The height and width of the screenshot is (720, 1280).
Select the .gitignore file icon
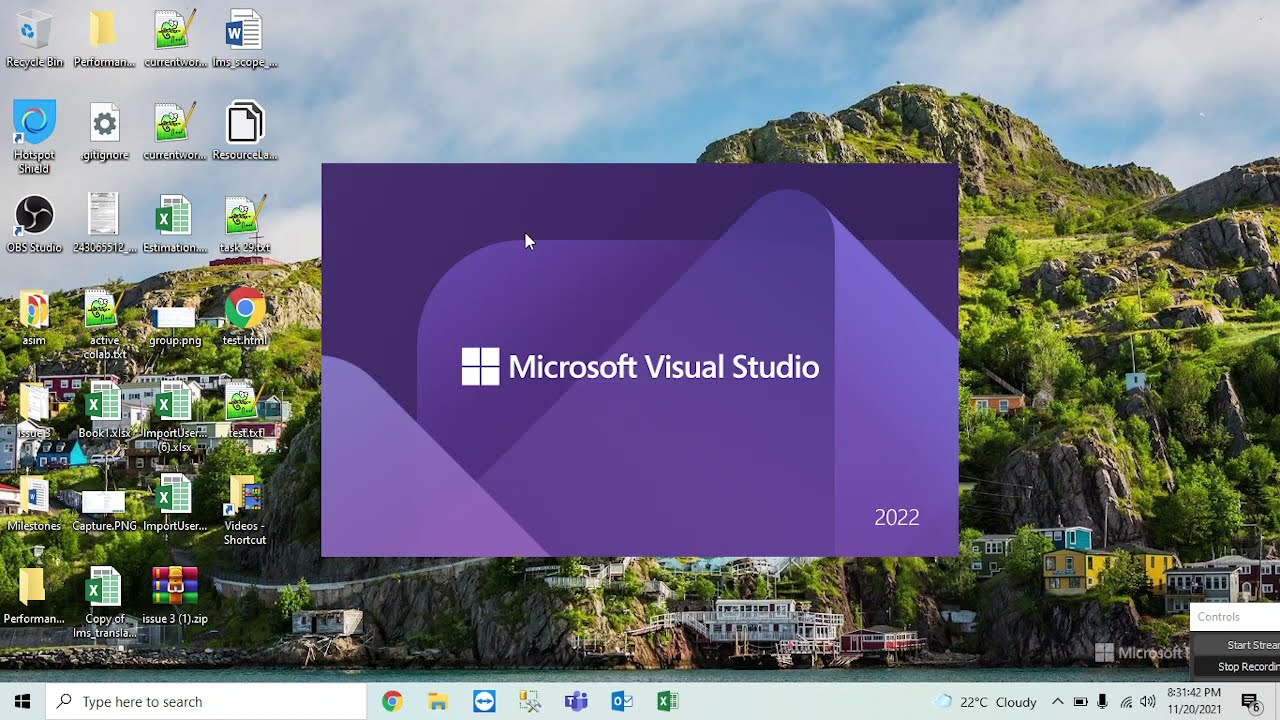point(104,132)
